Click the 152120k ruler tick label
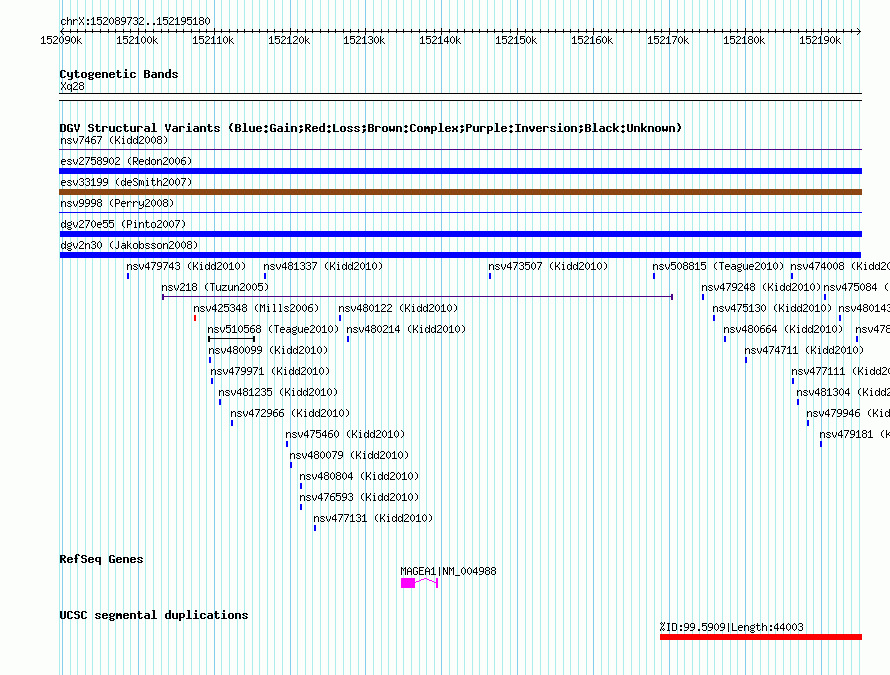This screenshot has height=675, width=890. click(x=289, y=40)
